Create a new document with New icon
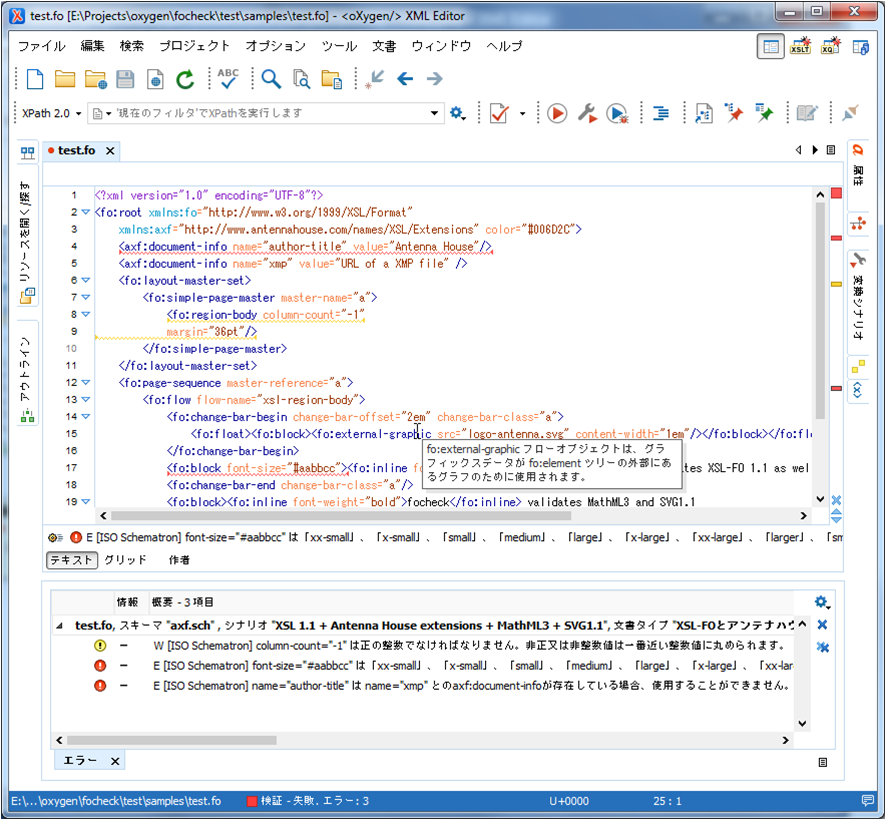 pyautogui.click(x=35, y=79)
